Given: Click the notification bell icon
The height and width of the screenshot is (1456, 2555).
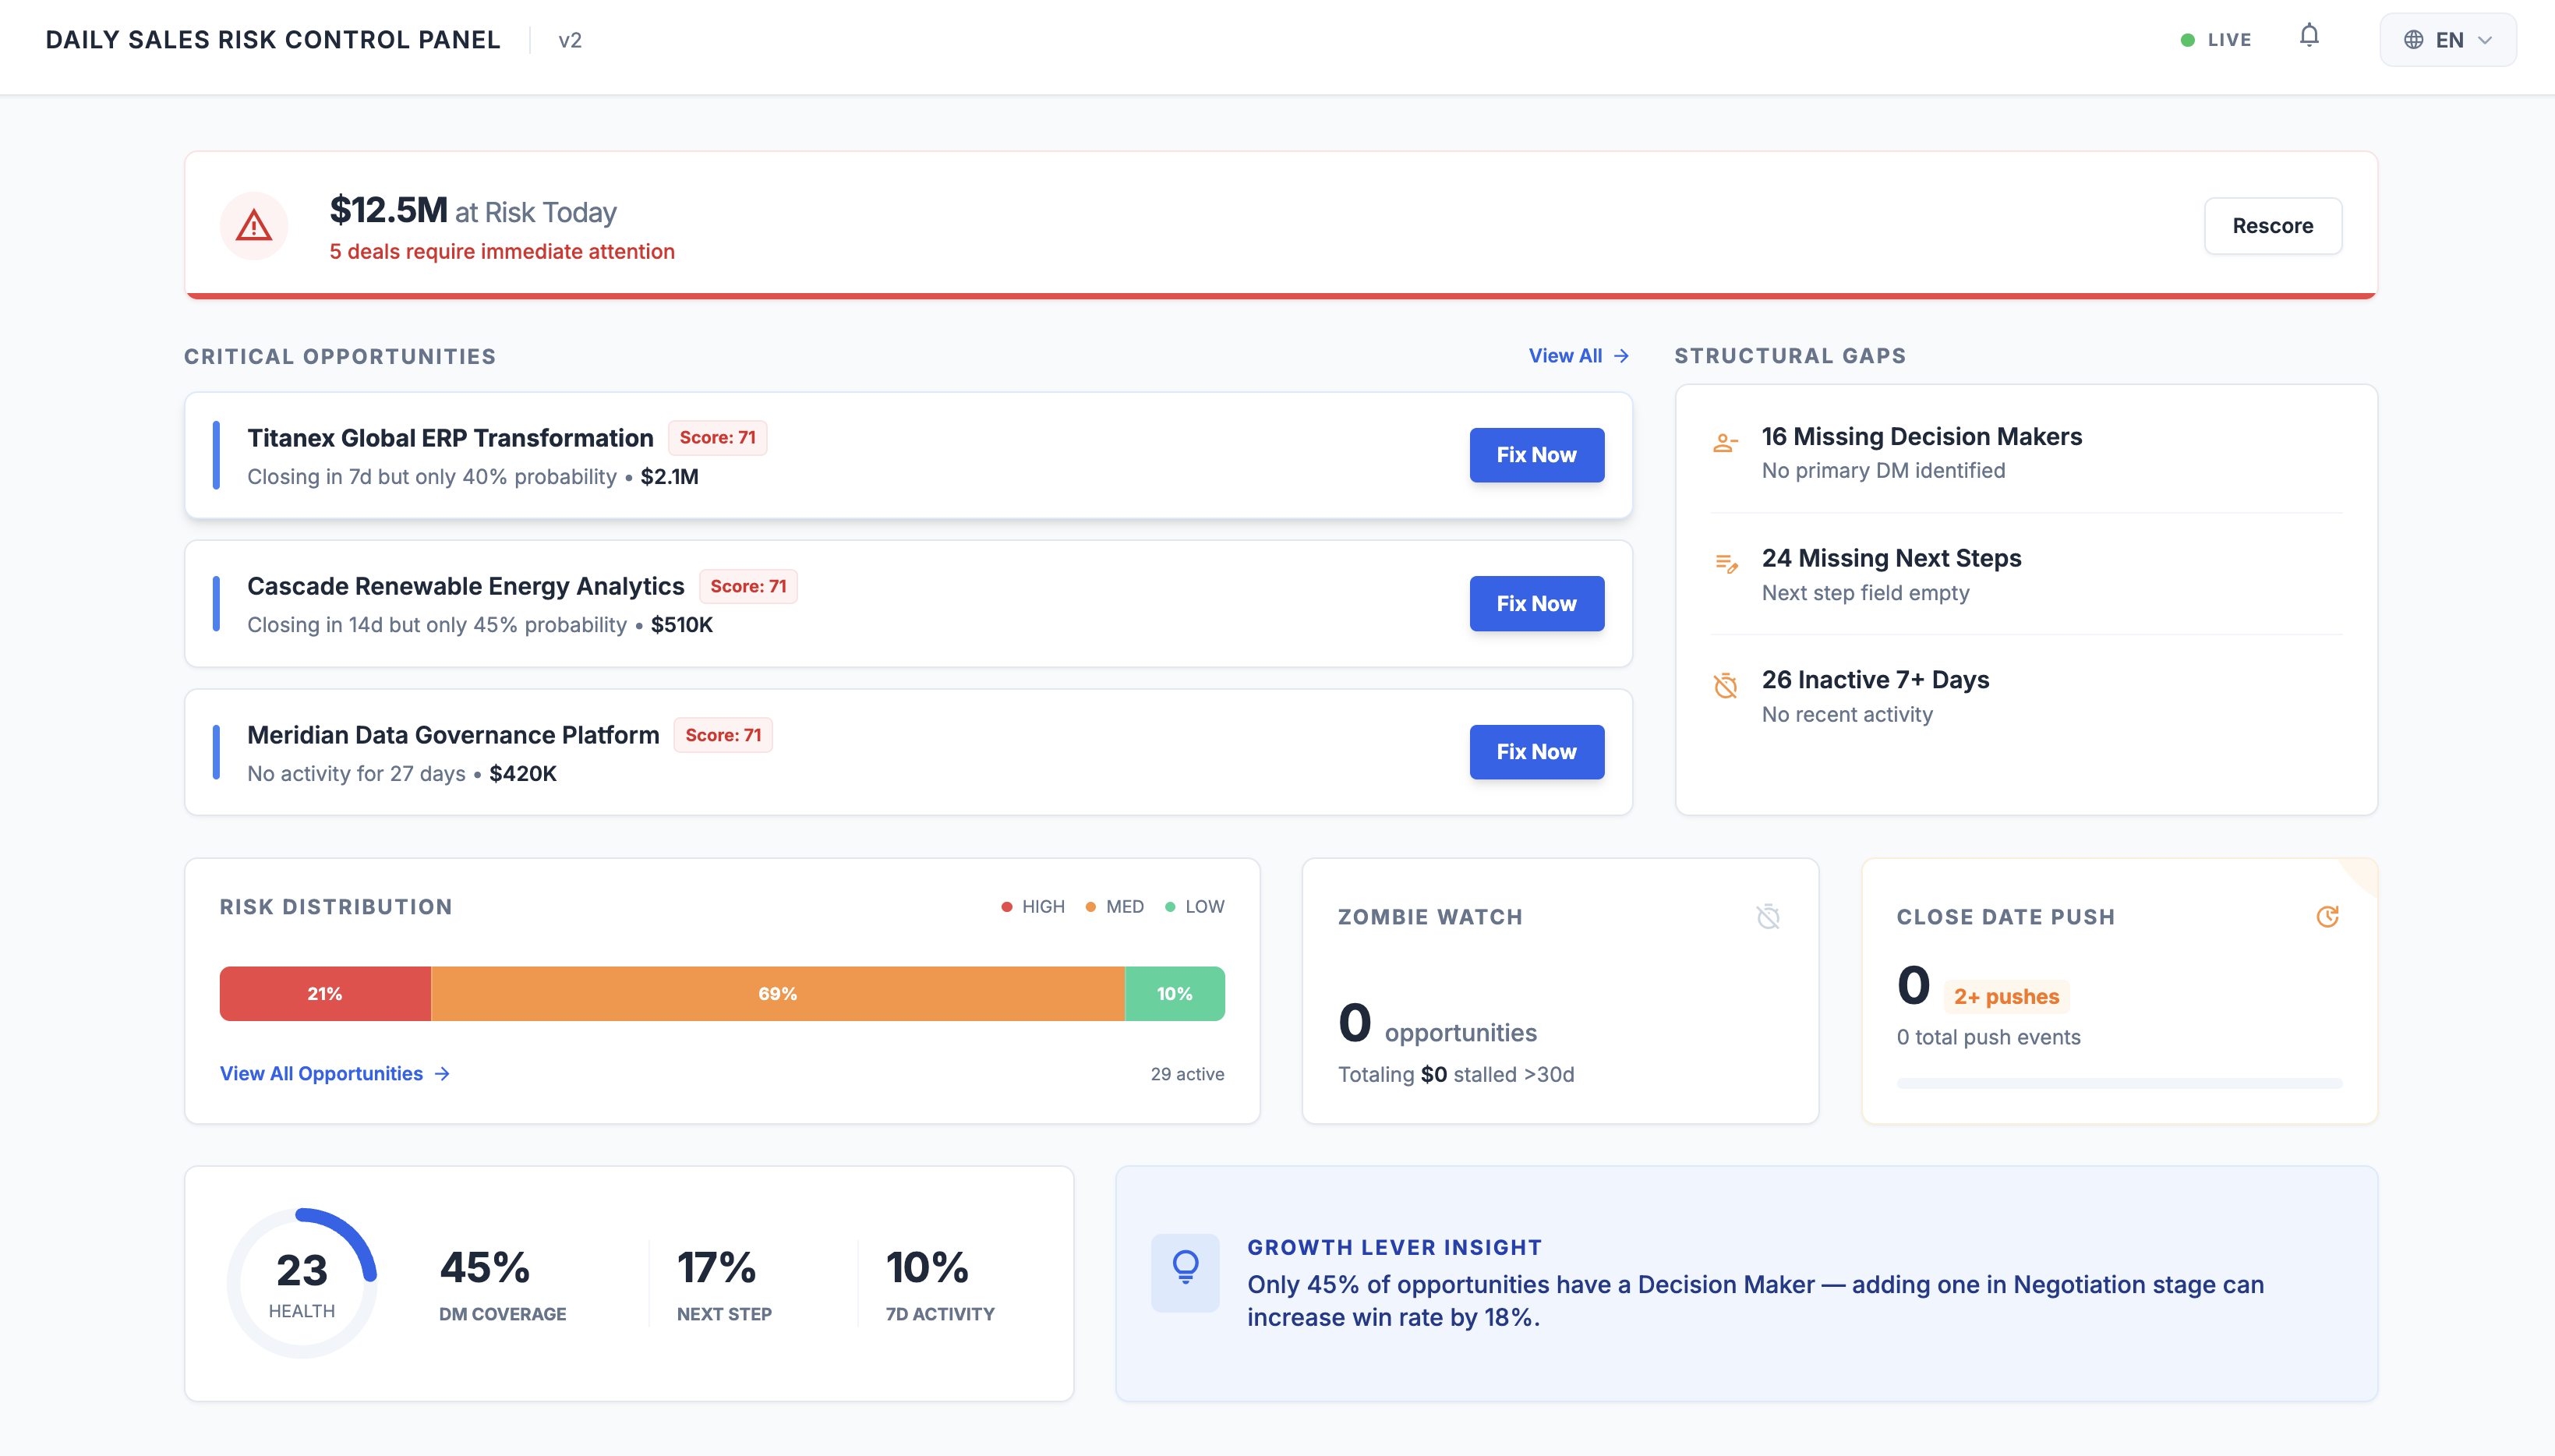Looking at the screenshot, I should (2308, 37).
